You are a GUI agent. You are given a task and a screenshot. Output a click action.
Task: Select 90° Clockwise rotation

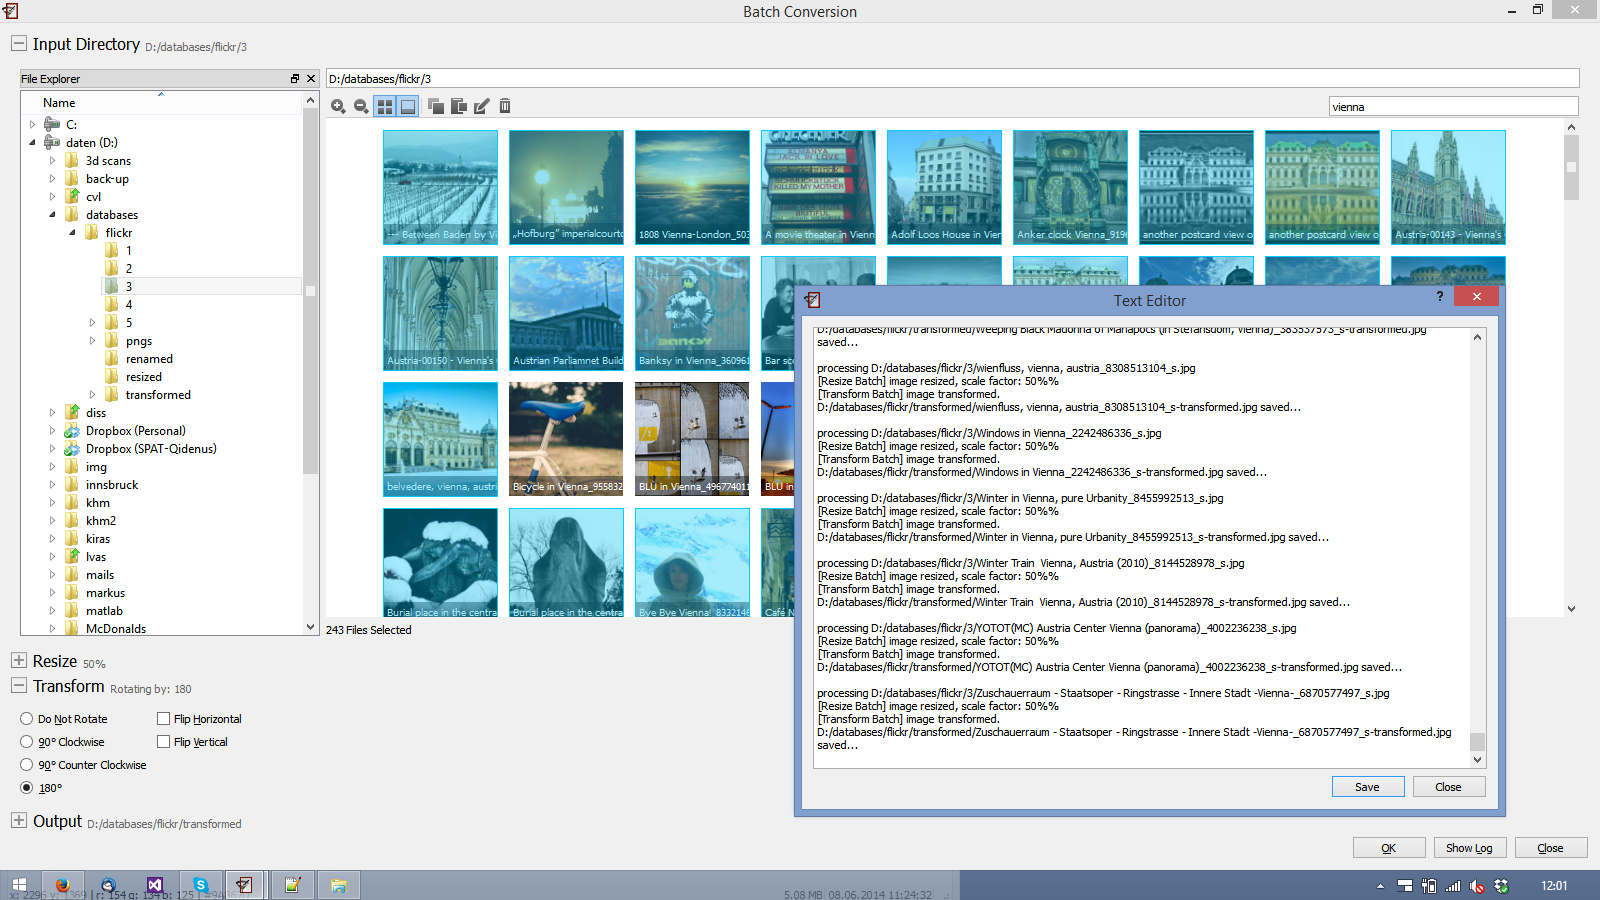[x=62, y=742]
